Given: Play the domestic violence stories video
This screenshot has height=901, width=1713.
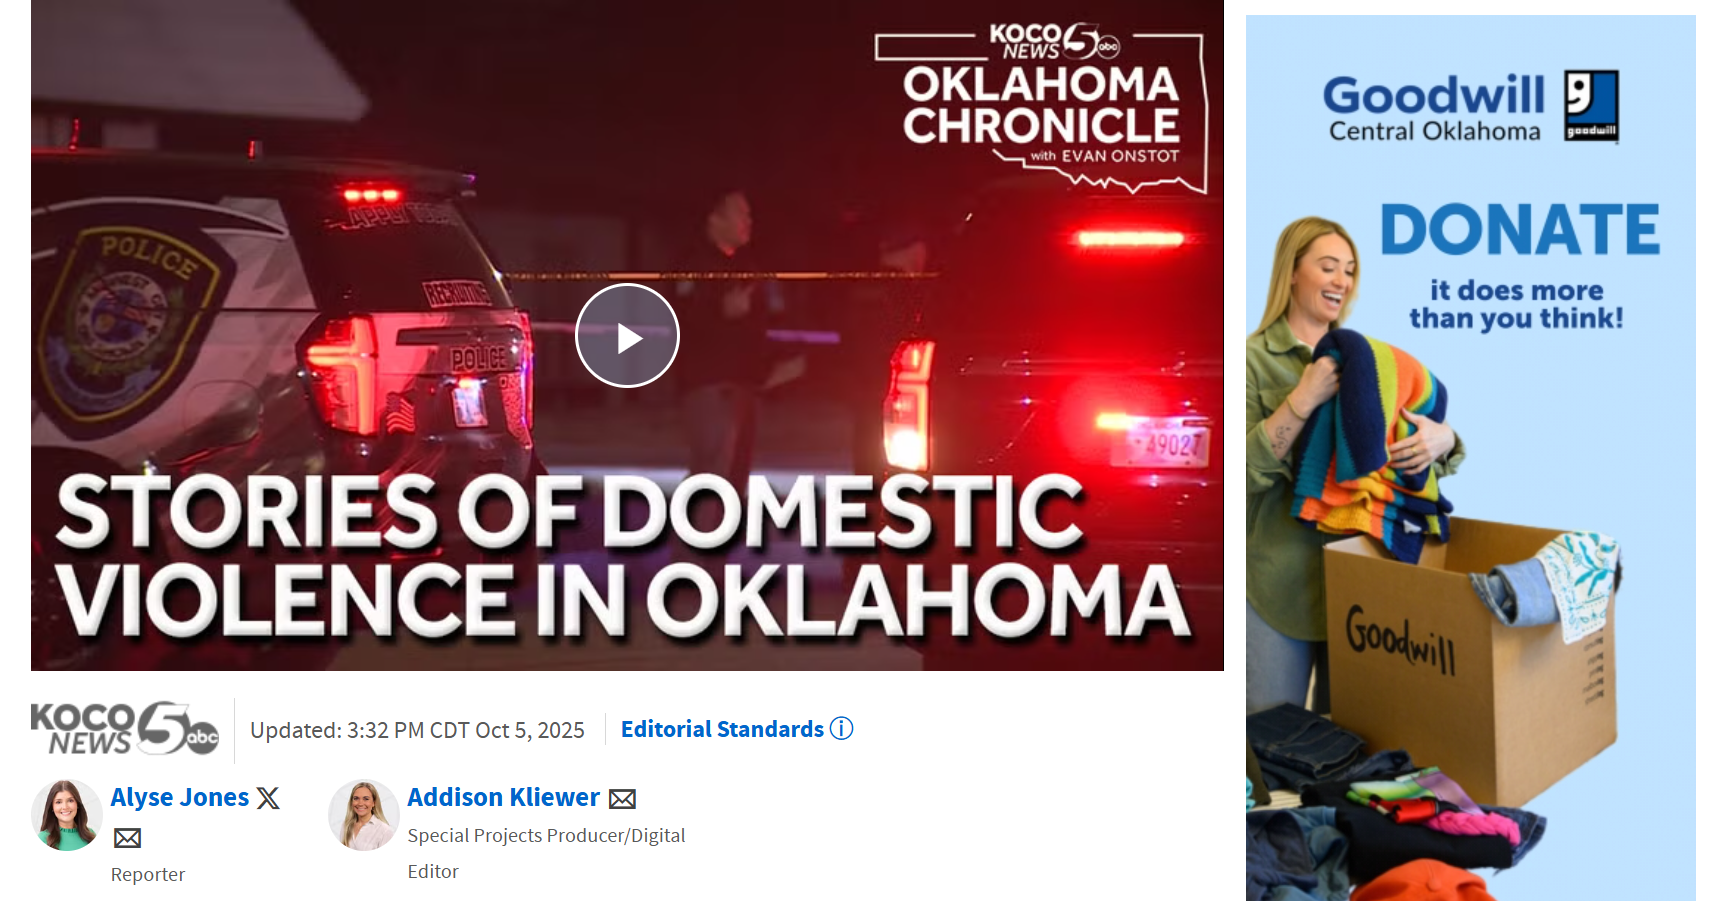Looking at the screenshot, I should coord(627,336).
